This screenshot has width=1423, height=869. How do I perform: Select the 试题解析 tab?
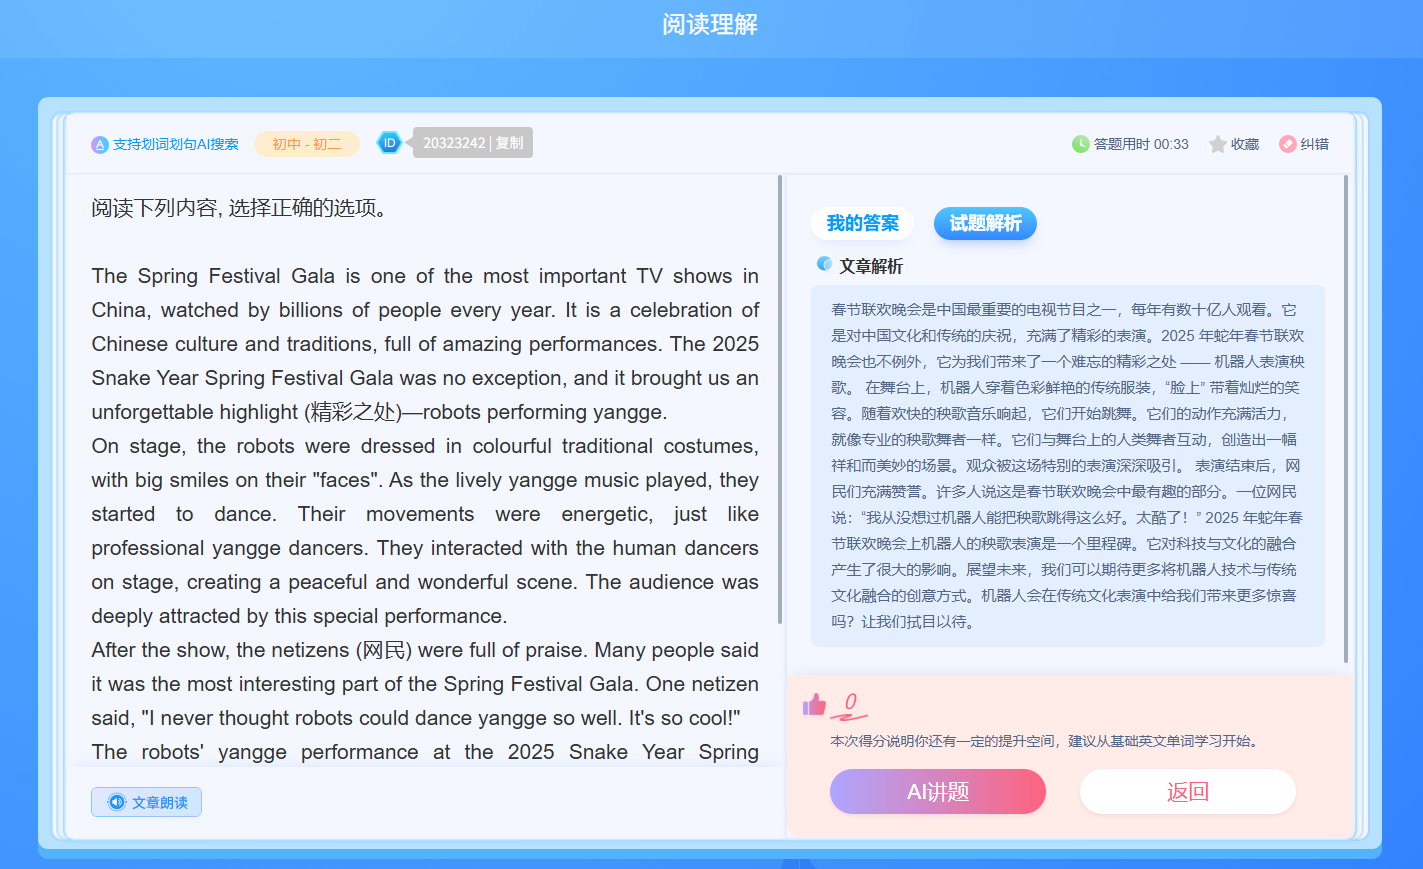pyautogui.click(x=985, y=223)
